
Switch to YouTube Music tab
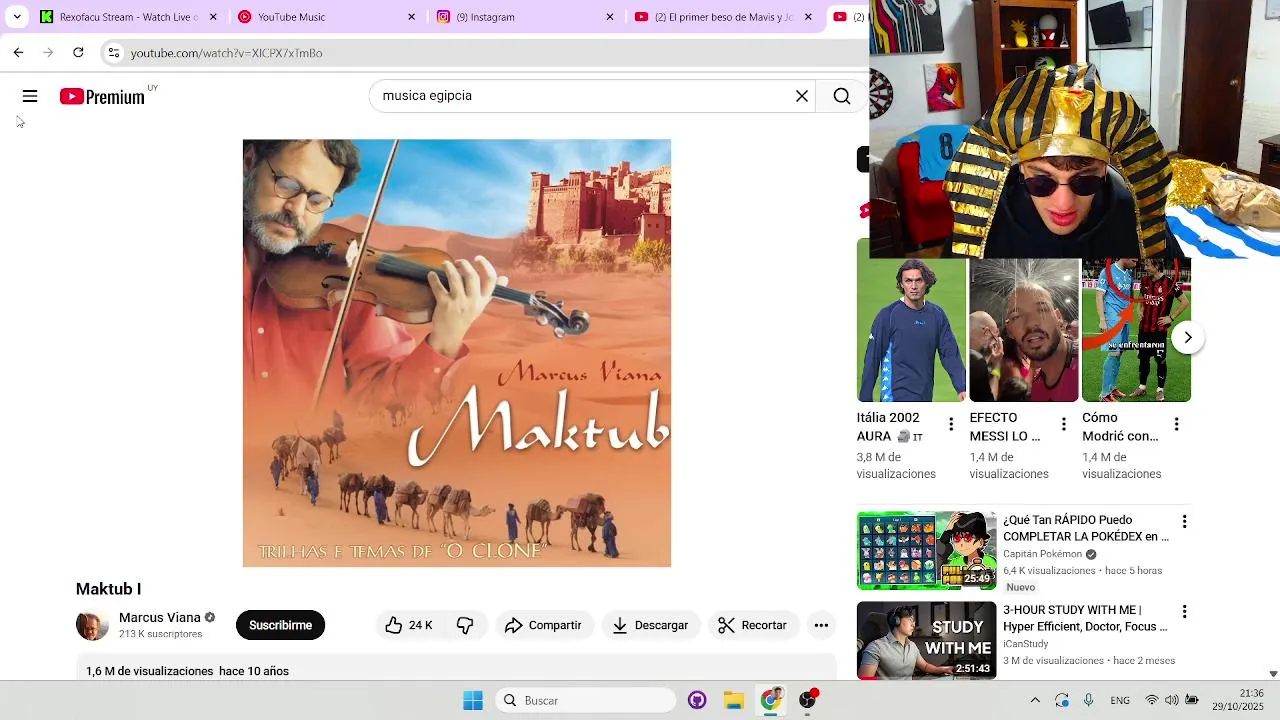(x=327, y=17)
